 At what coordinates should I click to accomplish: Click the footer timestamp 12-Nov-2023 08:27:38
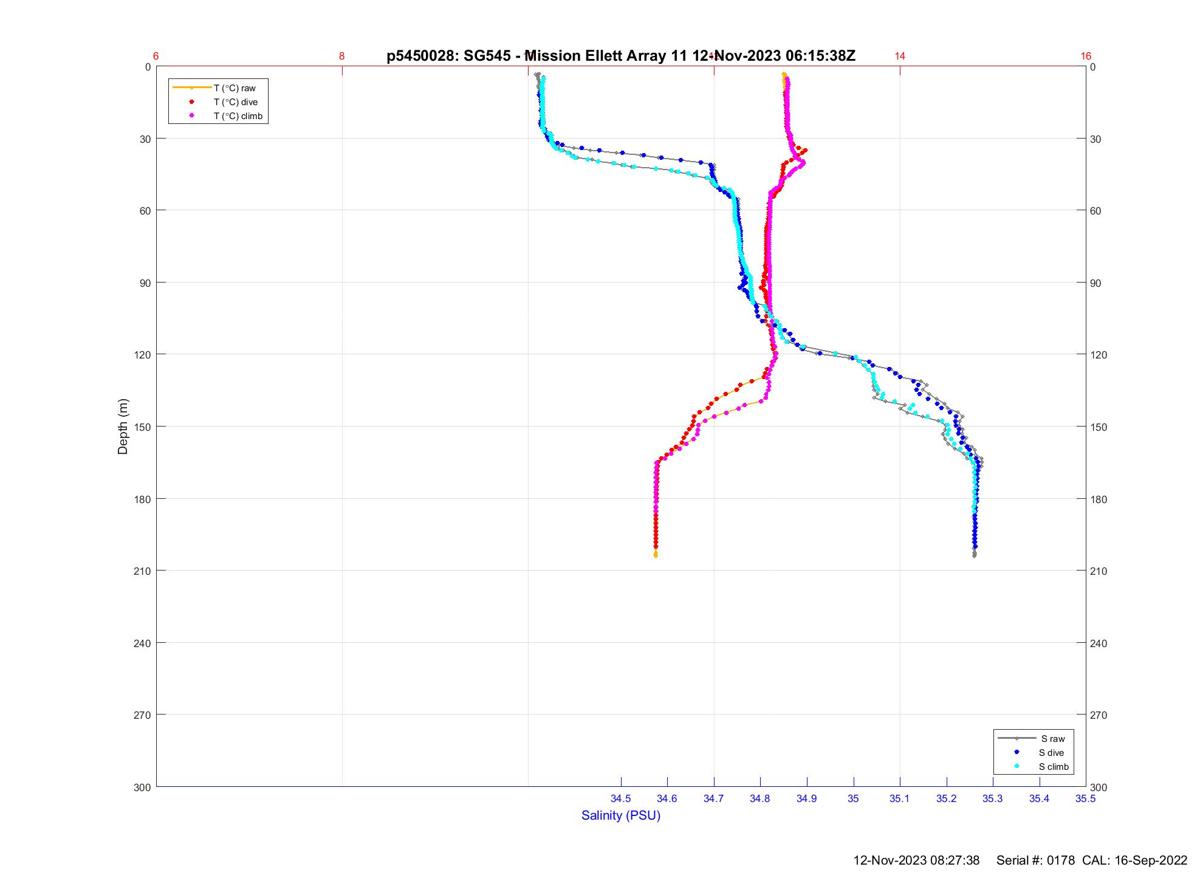click(916, 860)
